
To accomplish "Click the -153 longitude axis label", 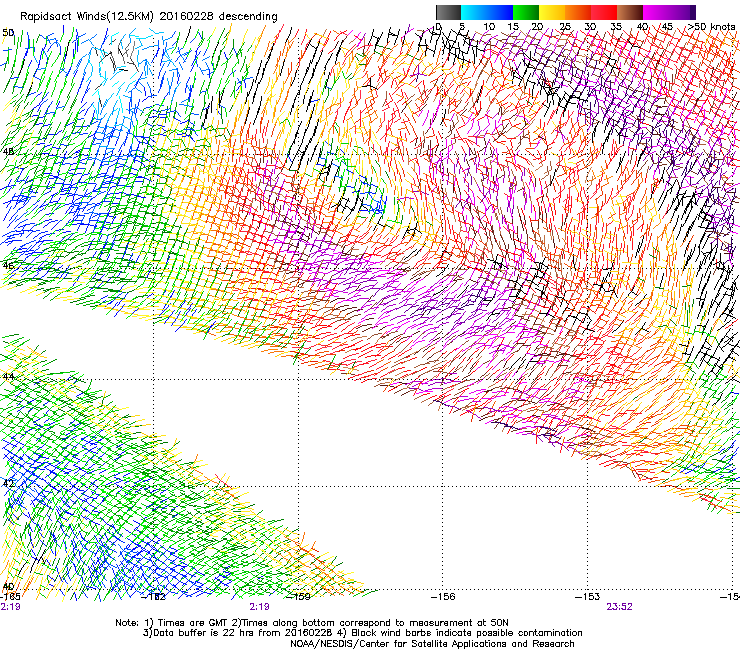I will (588, 596).
